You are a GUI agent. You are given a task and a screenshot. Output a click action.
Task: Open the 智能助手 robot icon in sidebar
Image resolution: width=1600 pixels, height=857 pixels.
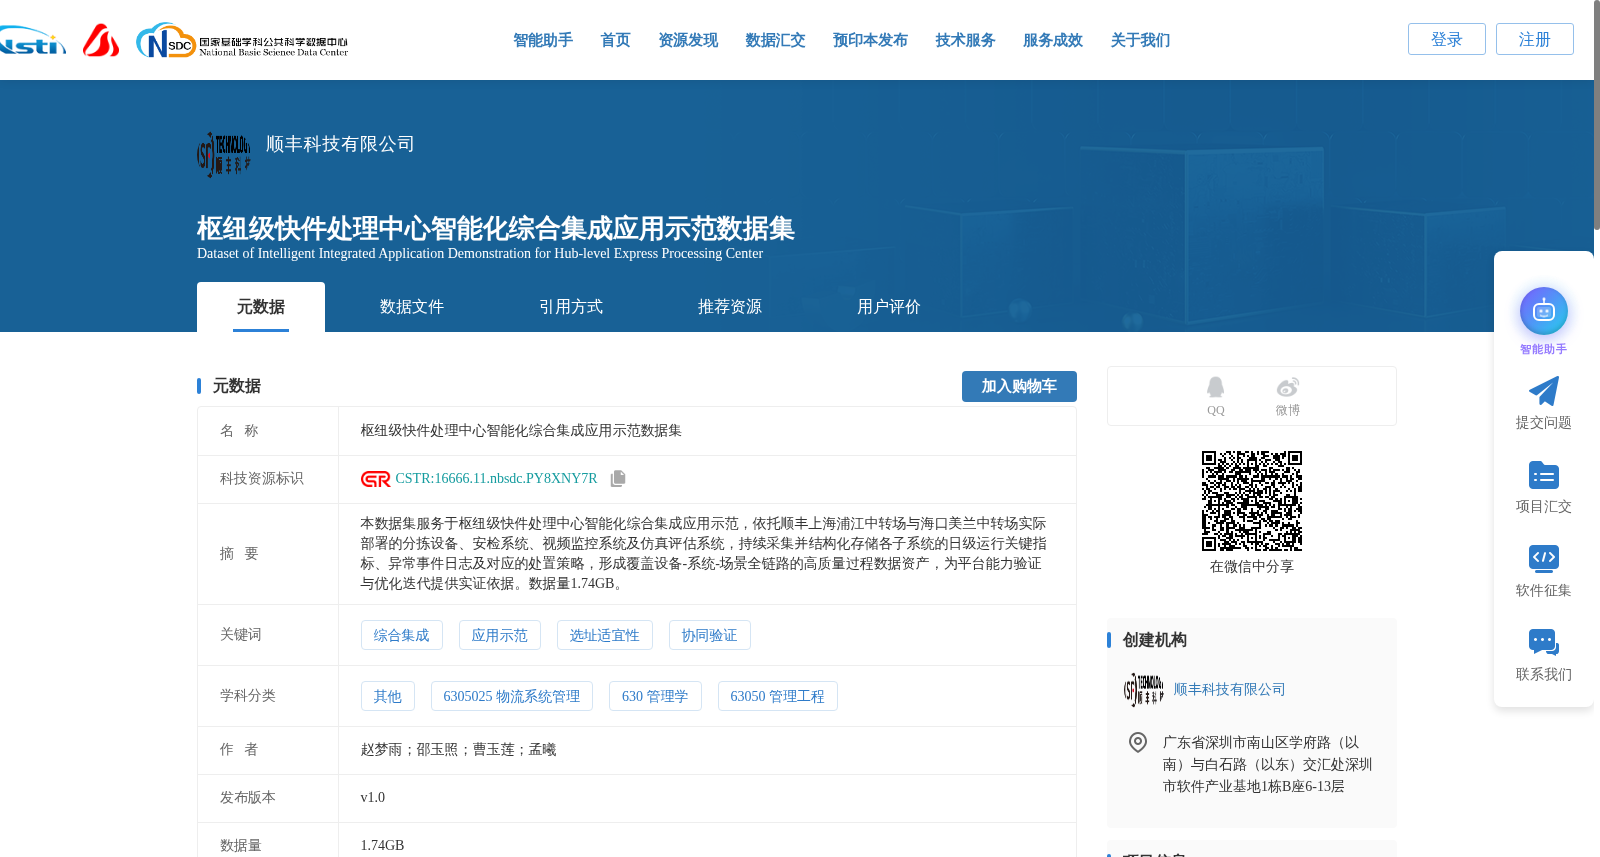[x=1543, y=312]
